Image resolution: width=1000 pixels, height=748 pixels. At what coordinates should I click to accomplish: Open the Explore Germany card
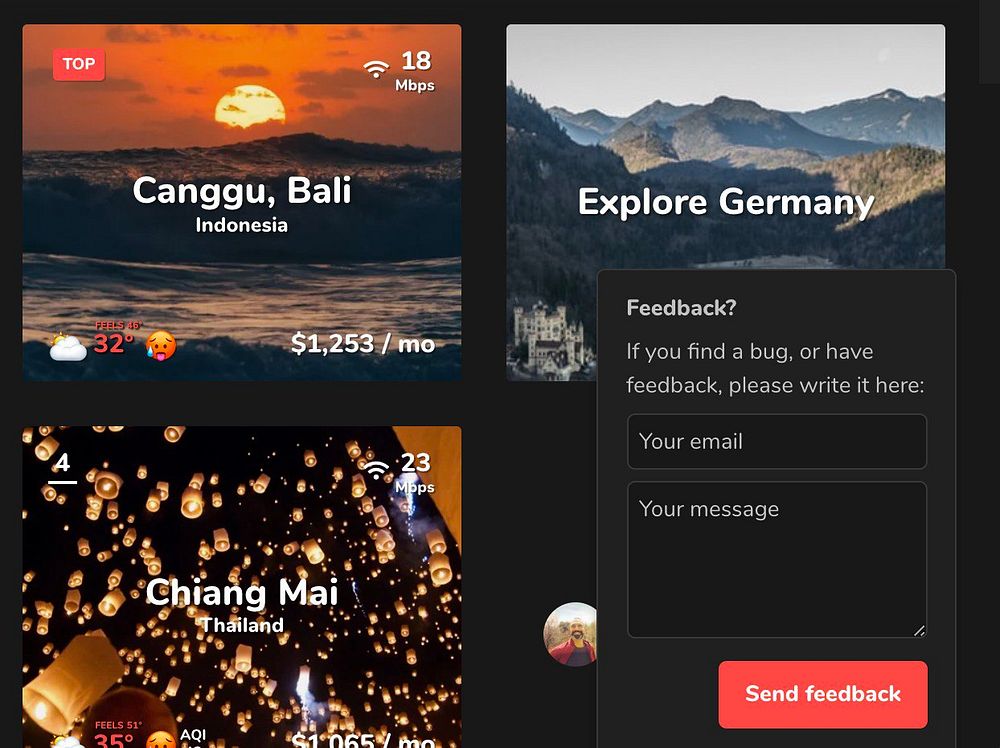tap(726, 147)
